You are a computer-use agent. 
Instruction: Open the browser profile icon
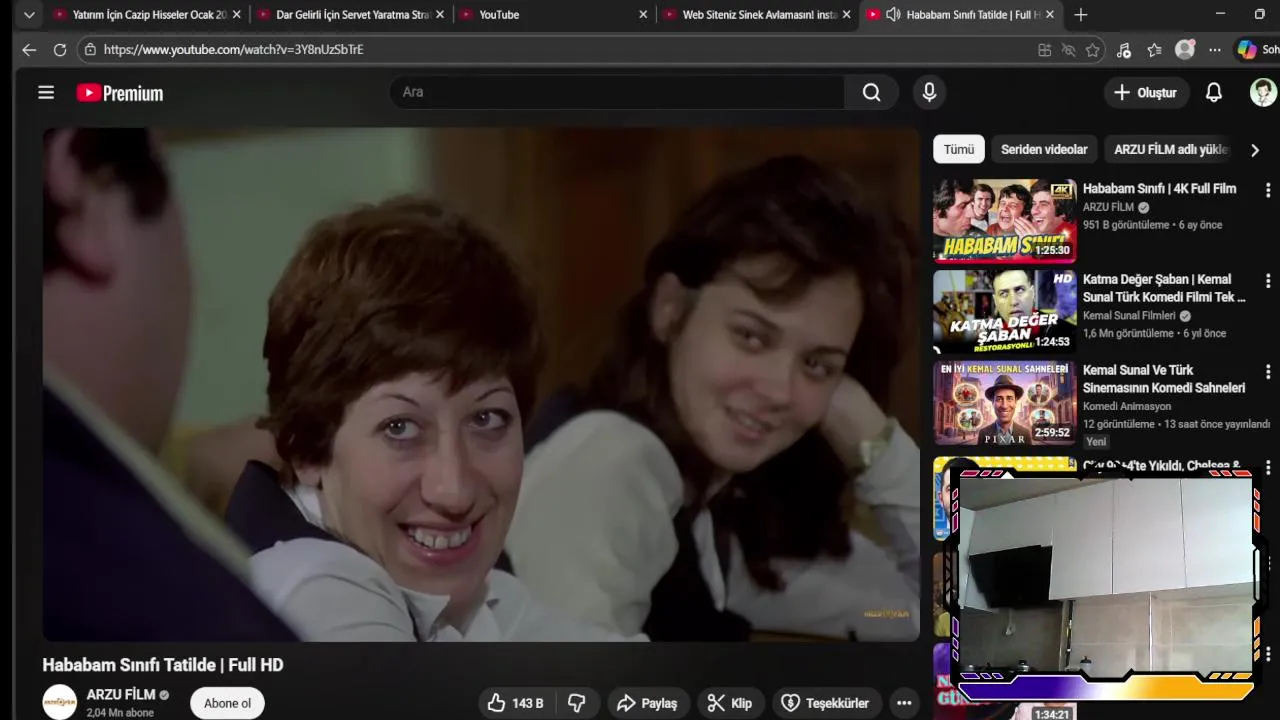[x=1185, y=49]
